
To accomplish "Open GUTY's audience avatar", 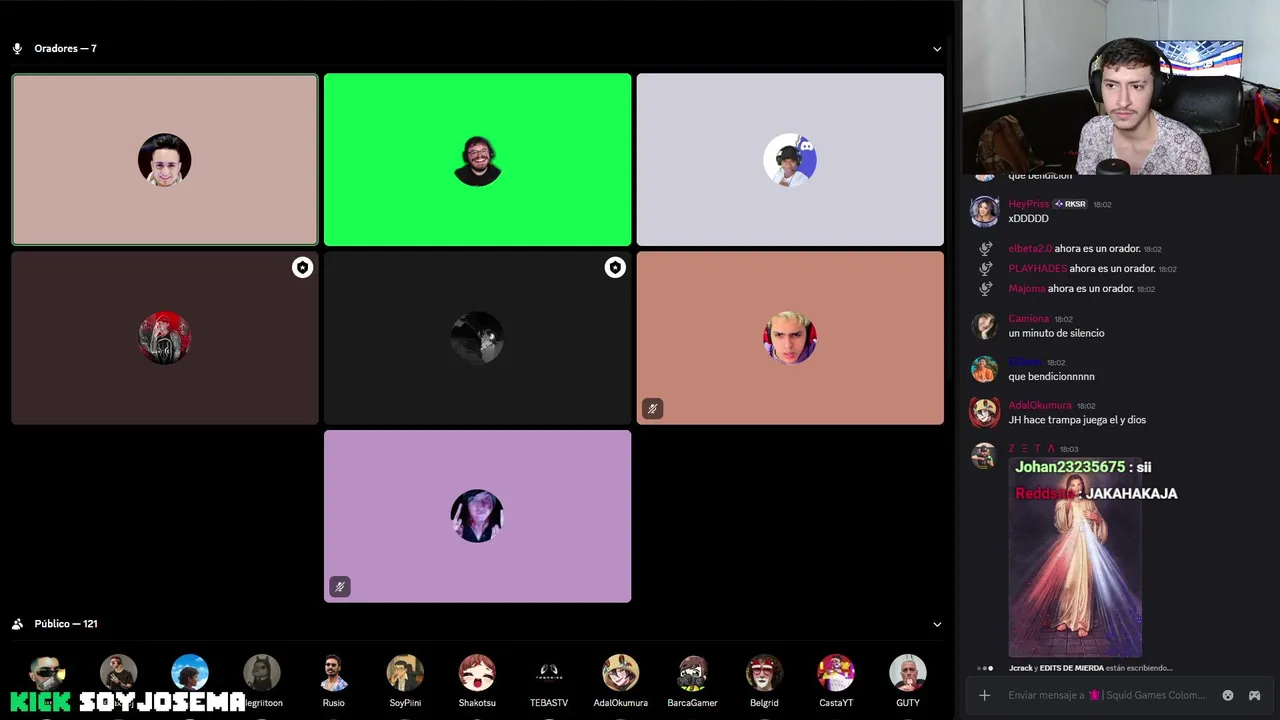I will tap(908, 673).
